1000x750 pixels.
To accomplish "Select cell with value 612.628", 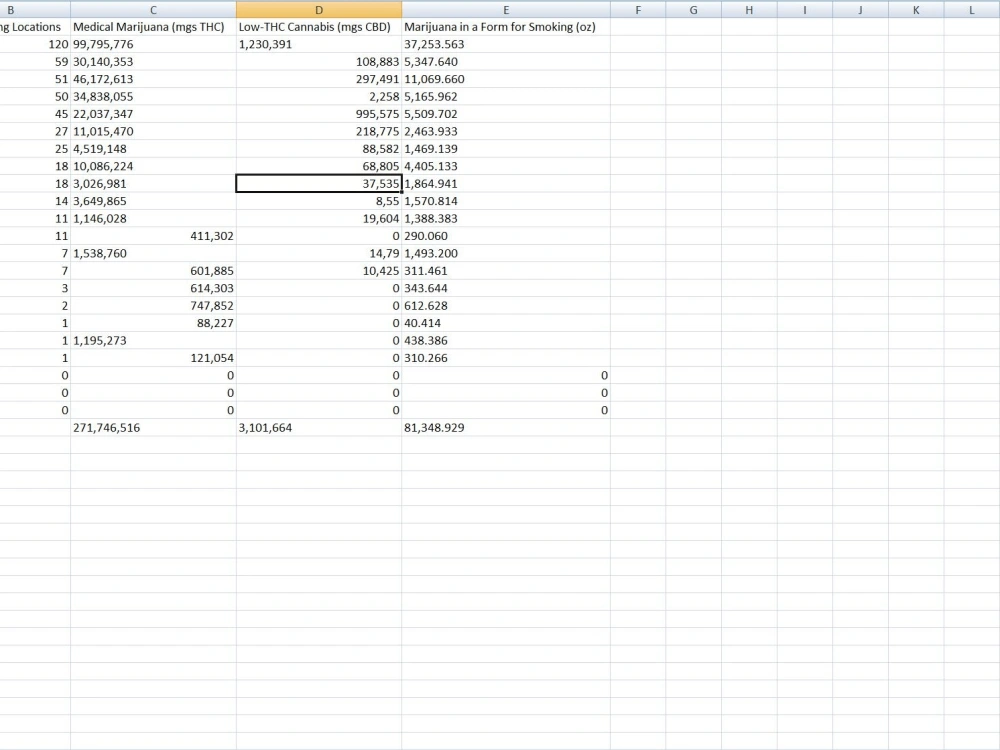I will point(506,305).
